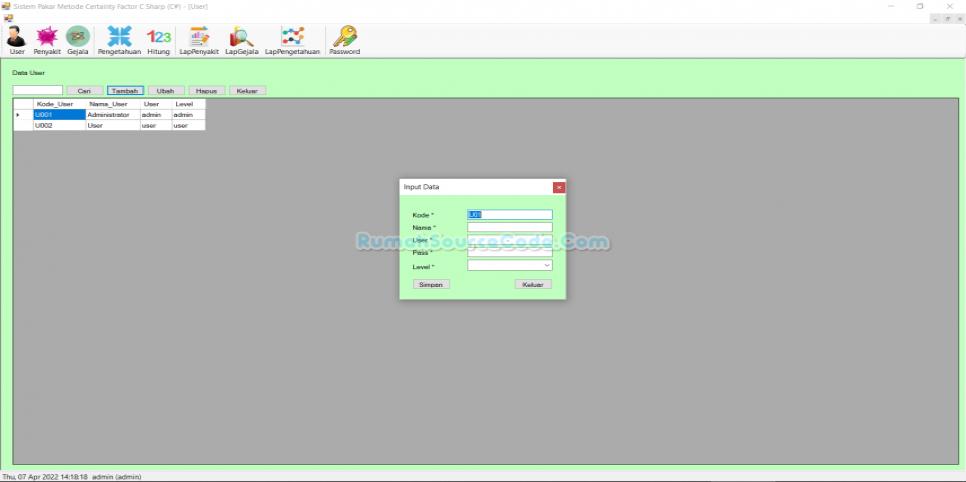
Task: Open the Pengetahuan toolbar icon
Action: point(120,41)
